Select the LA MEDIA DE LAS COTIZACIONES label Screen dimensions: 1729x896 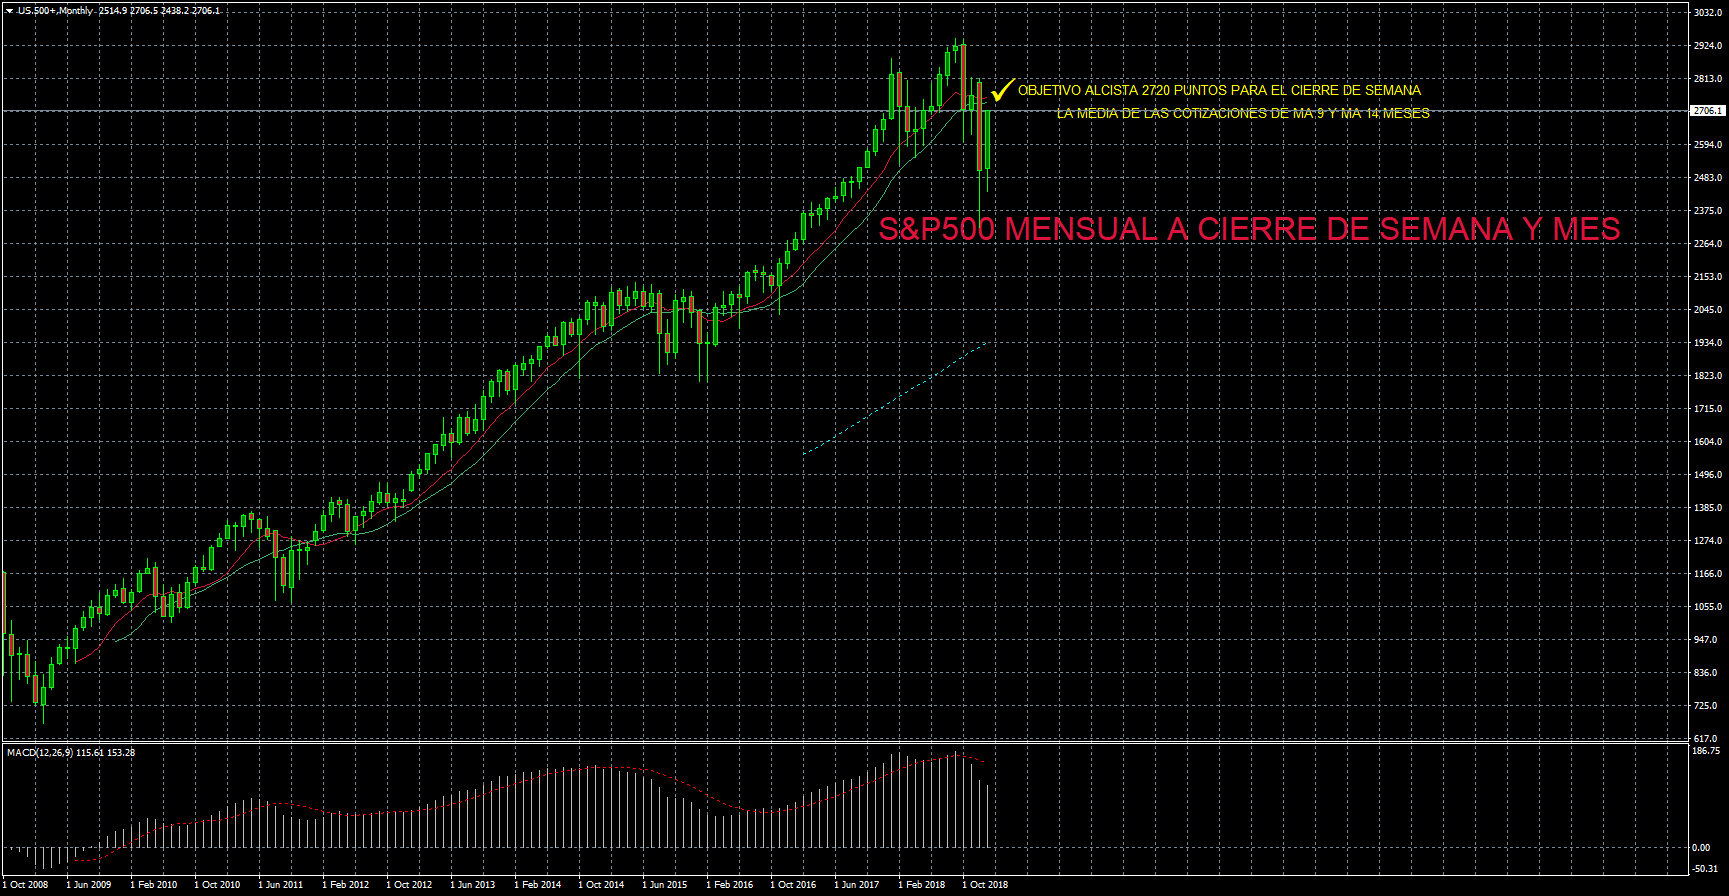tap(1242, 114)
